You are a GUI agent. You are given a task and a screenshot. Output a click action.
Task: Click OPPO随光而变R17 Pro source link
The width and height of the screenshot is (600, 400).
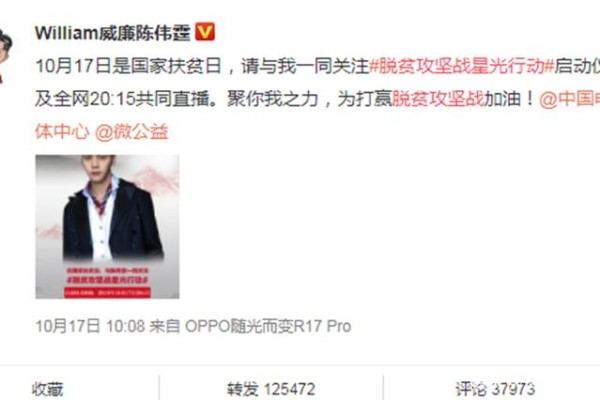[x=268, y=327]
